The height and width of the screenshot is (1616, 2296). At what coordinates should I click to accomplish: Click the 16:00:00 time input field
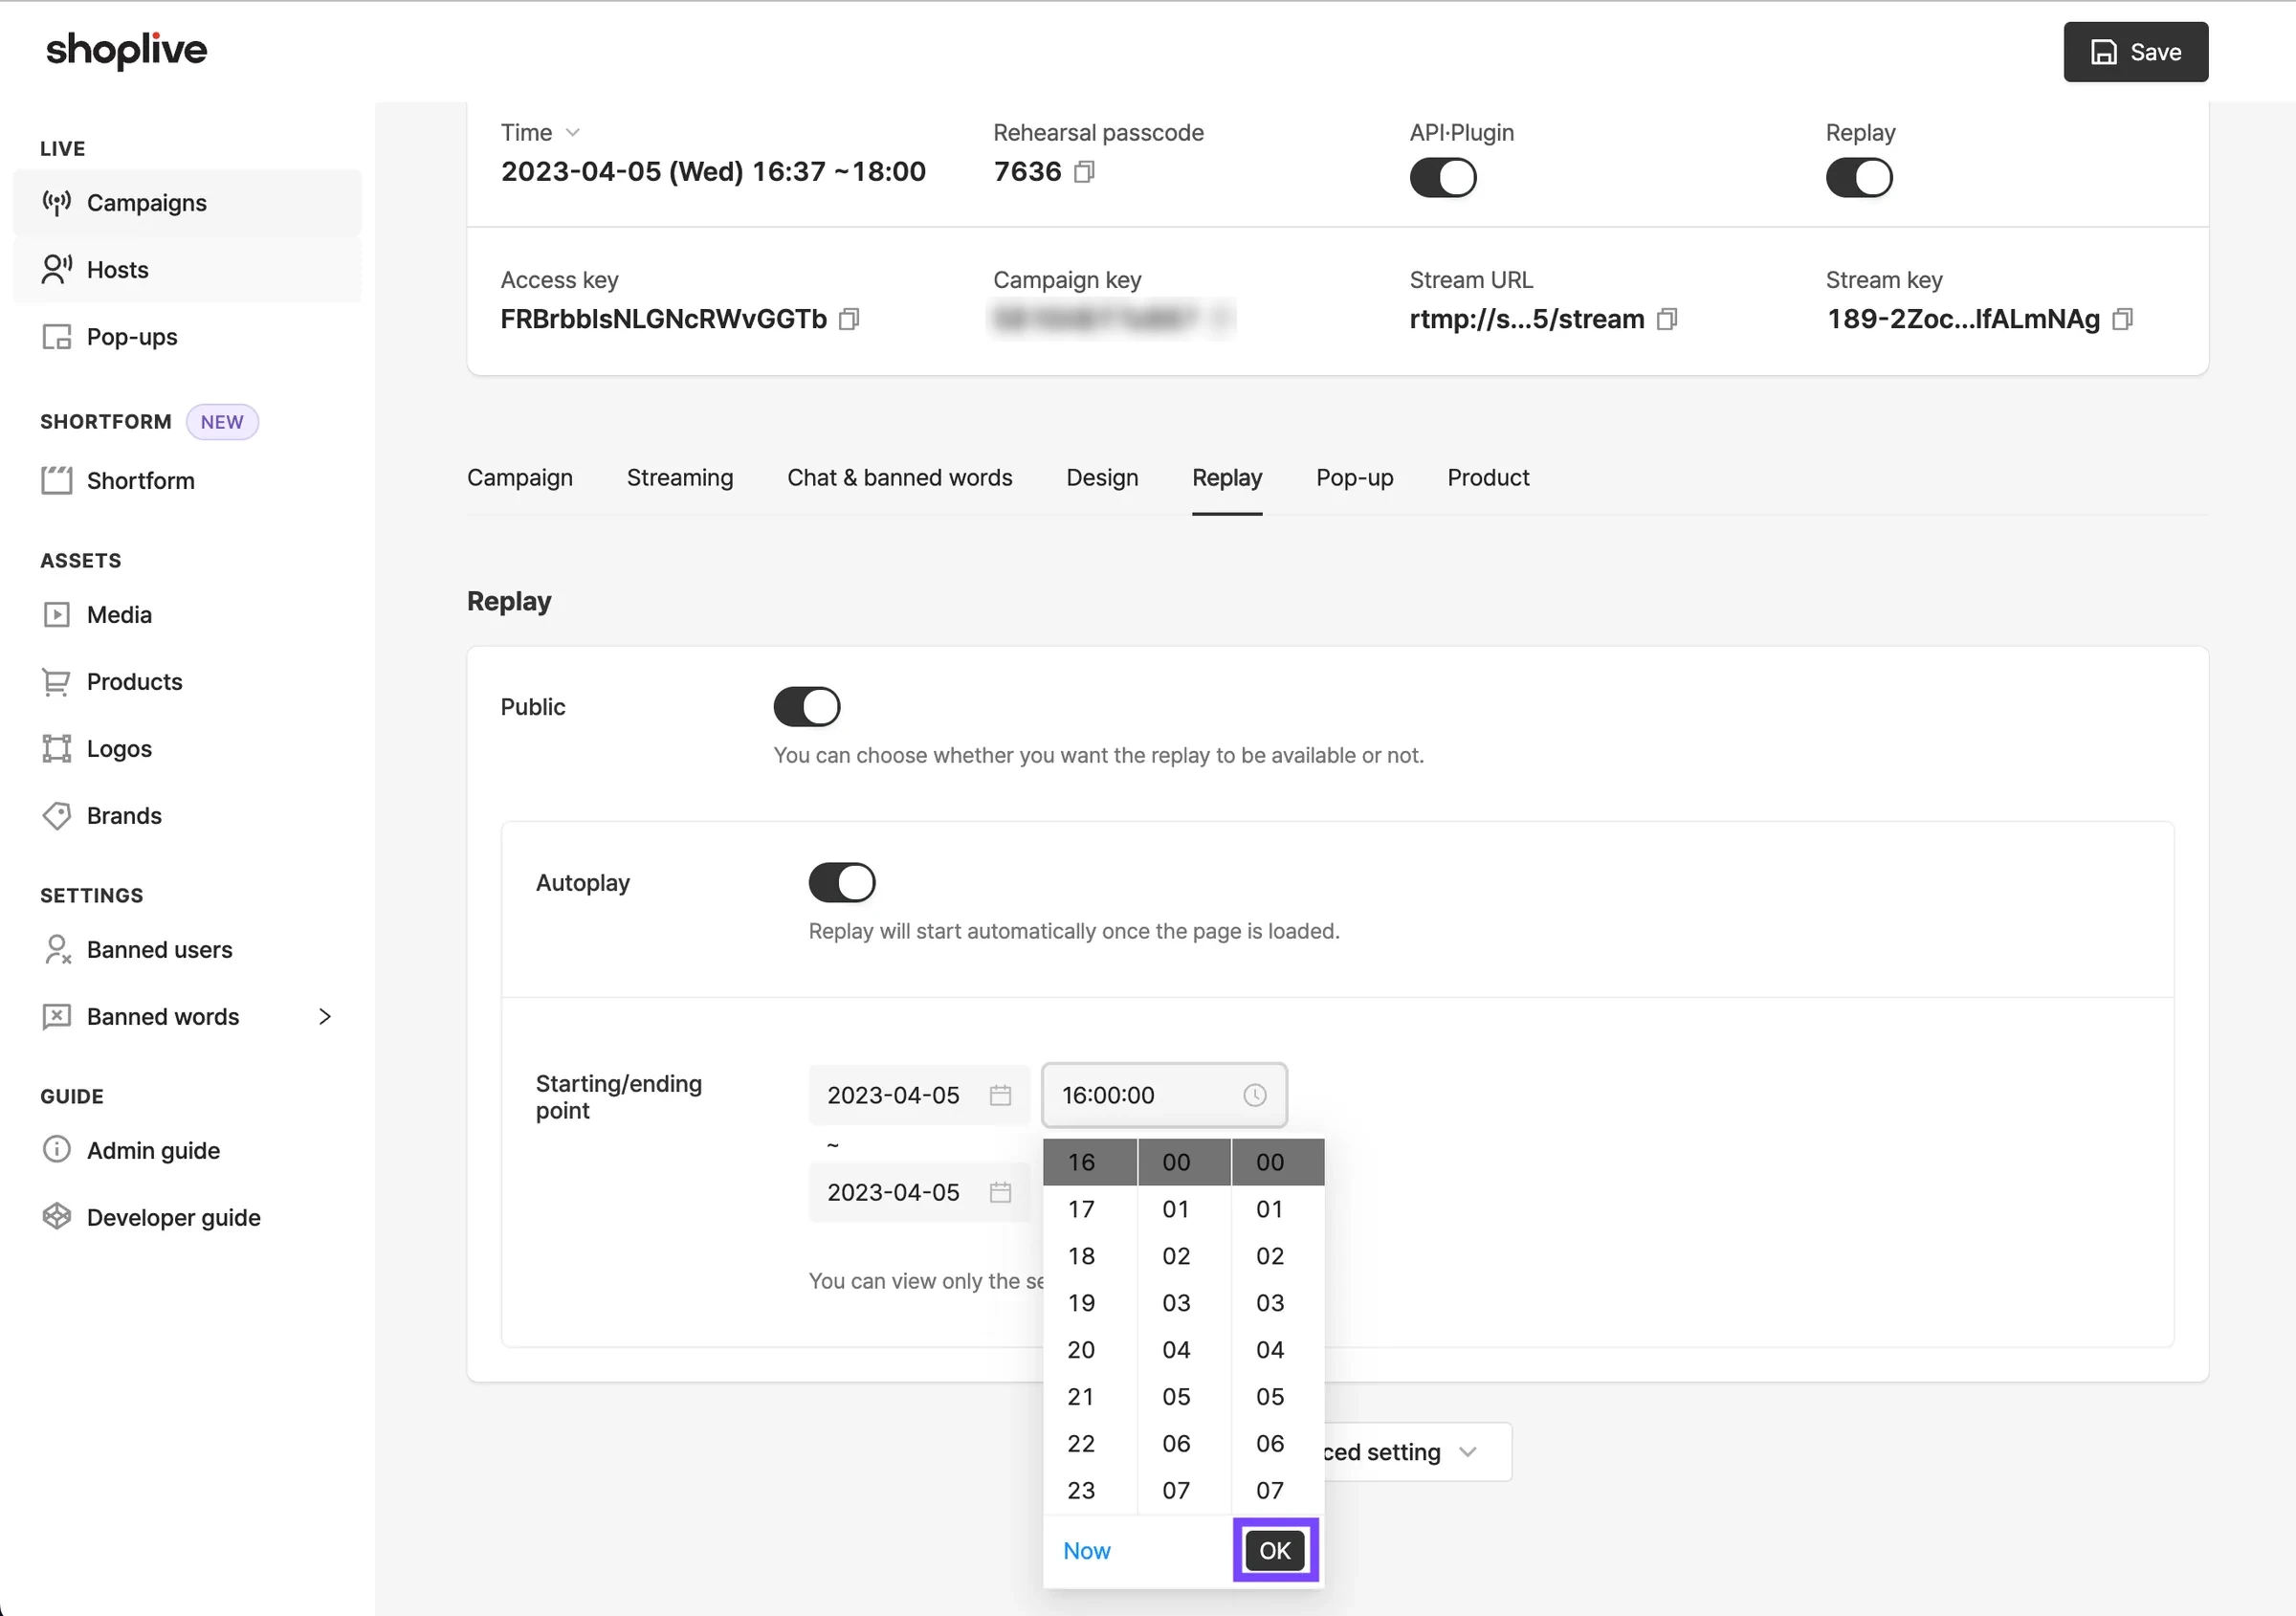click(1164, 1096)
